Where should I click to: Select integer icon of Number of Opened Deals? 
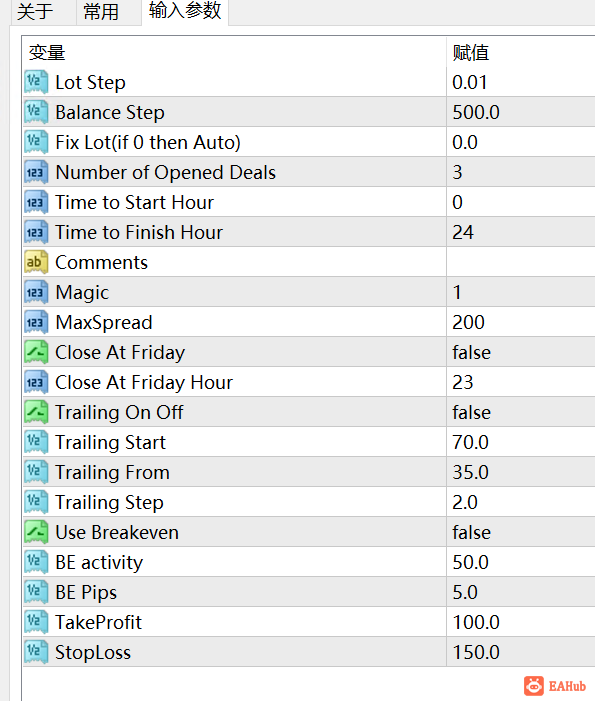click(x=36, y=172)
